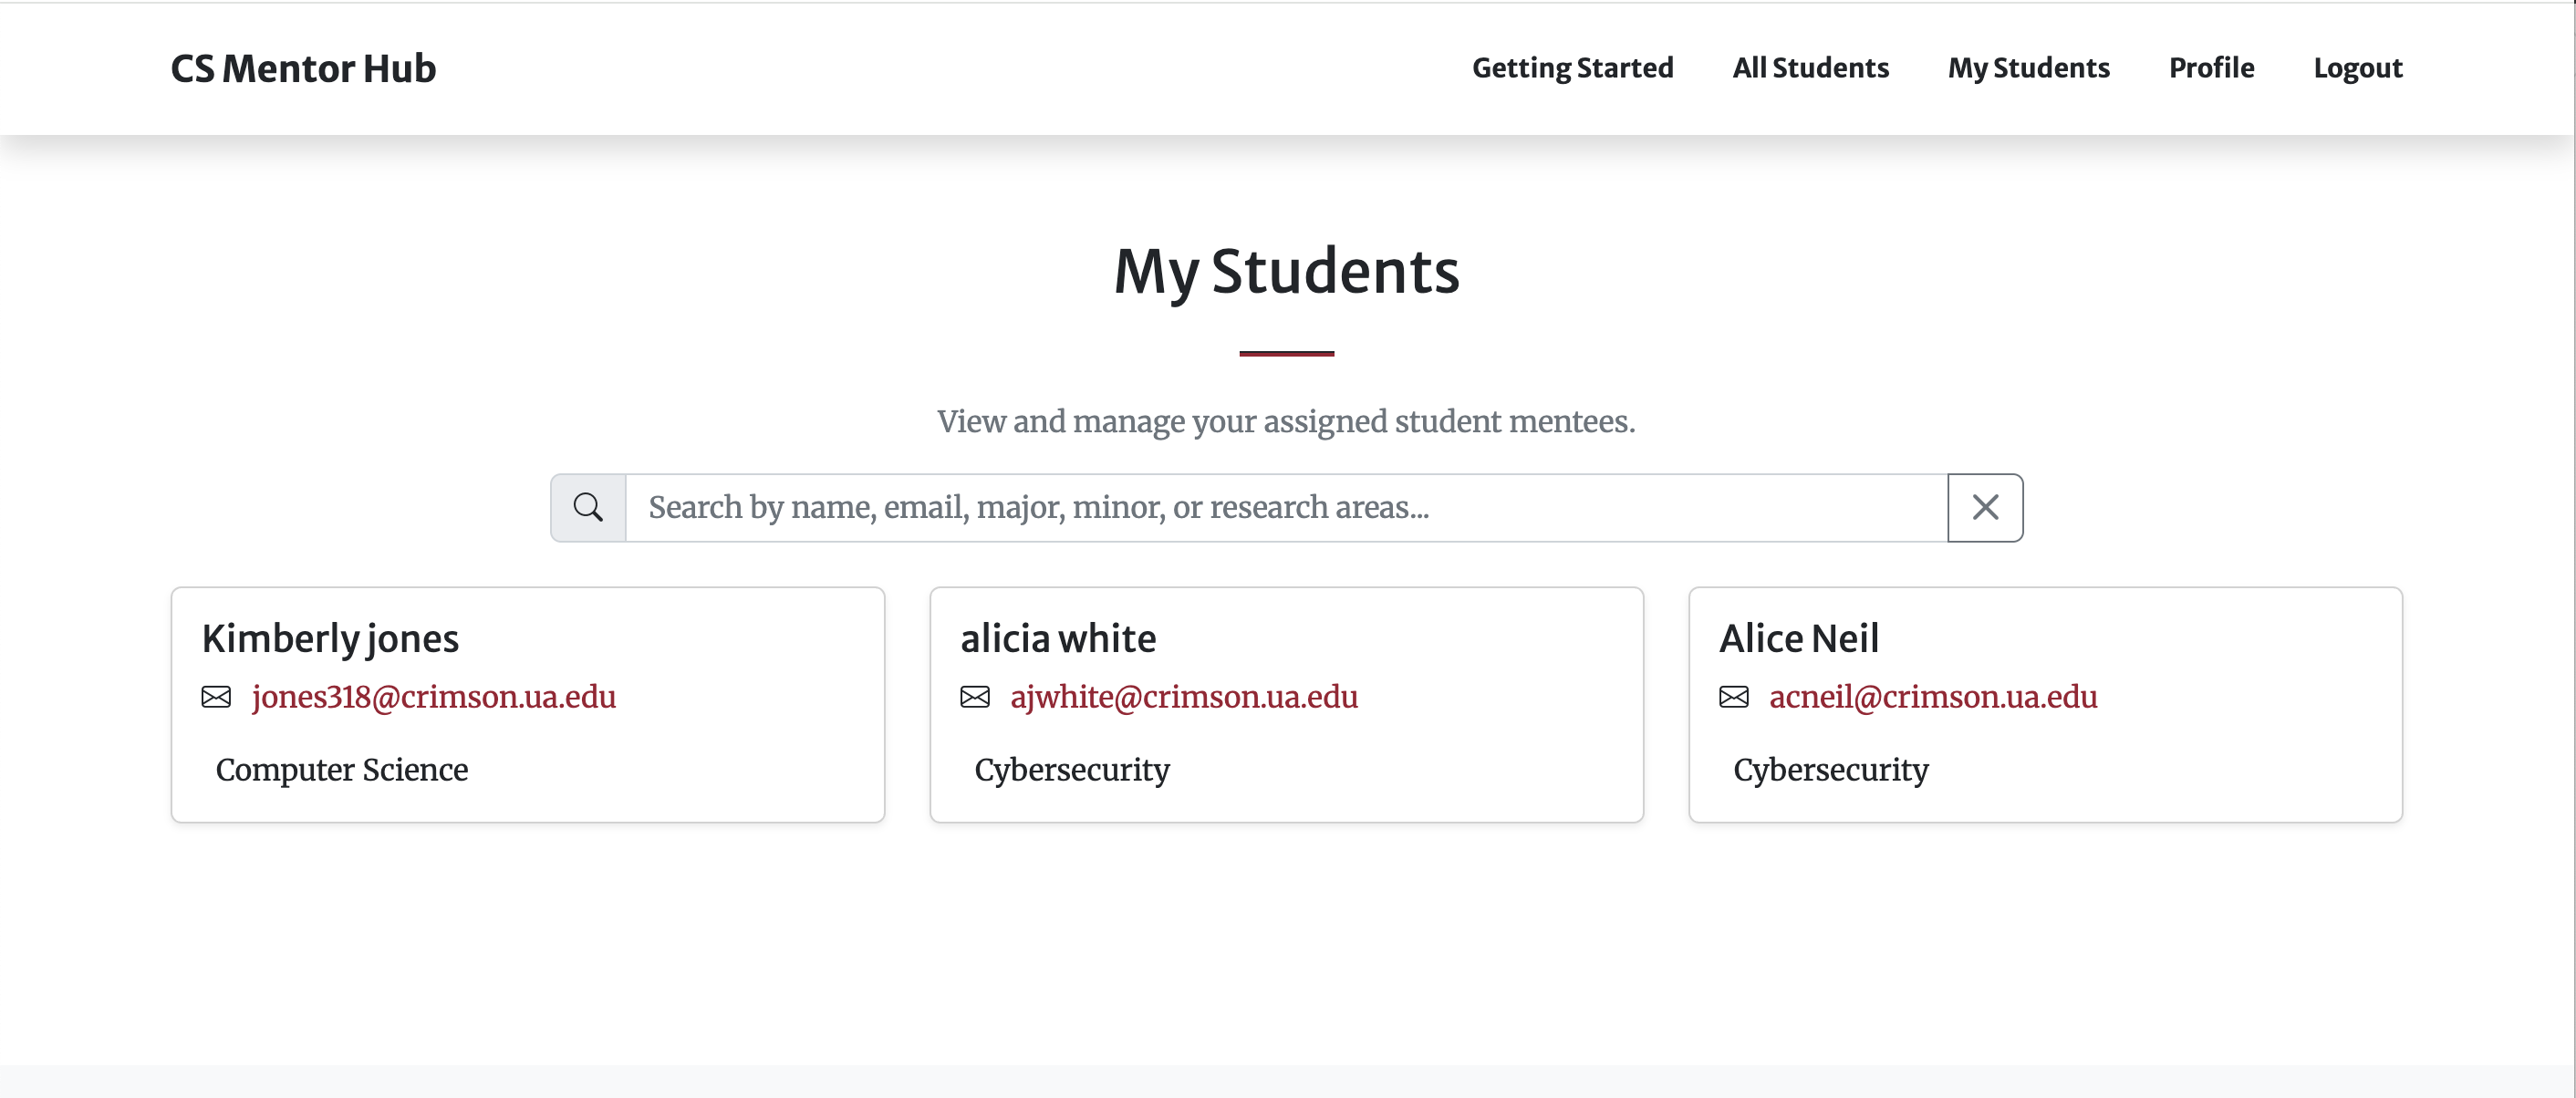Click Logout in the navigation bar
Screen dimensions: 2576x1098
point(2358,68)
